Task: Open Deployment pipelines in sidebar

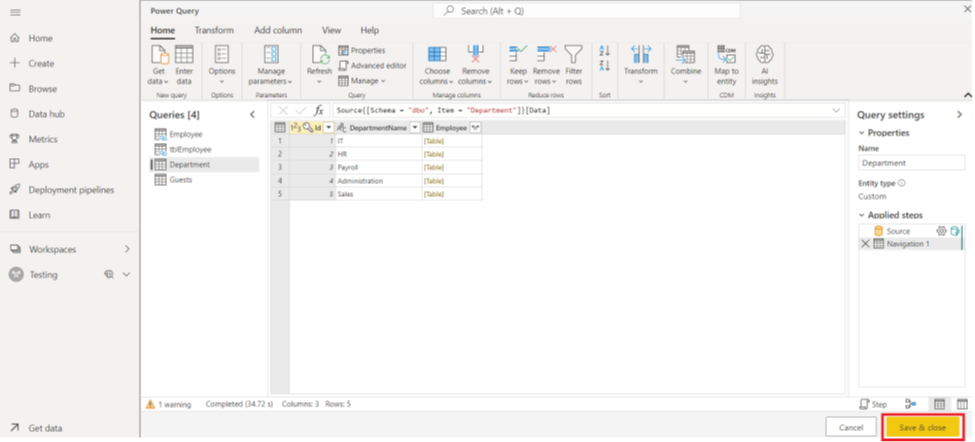Action: (x=72, y=190)
